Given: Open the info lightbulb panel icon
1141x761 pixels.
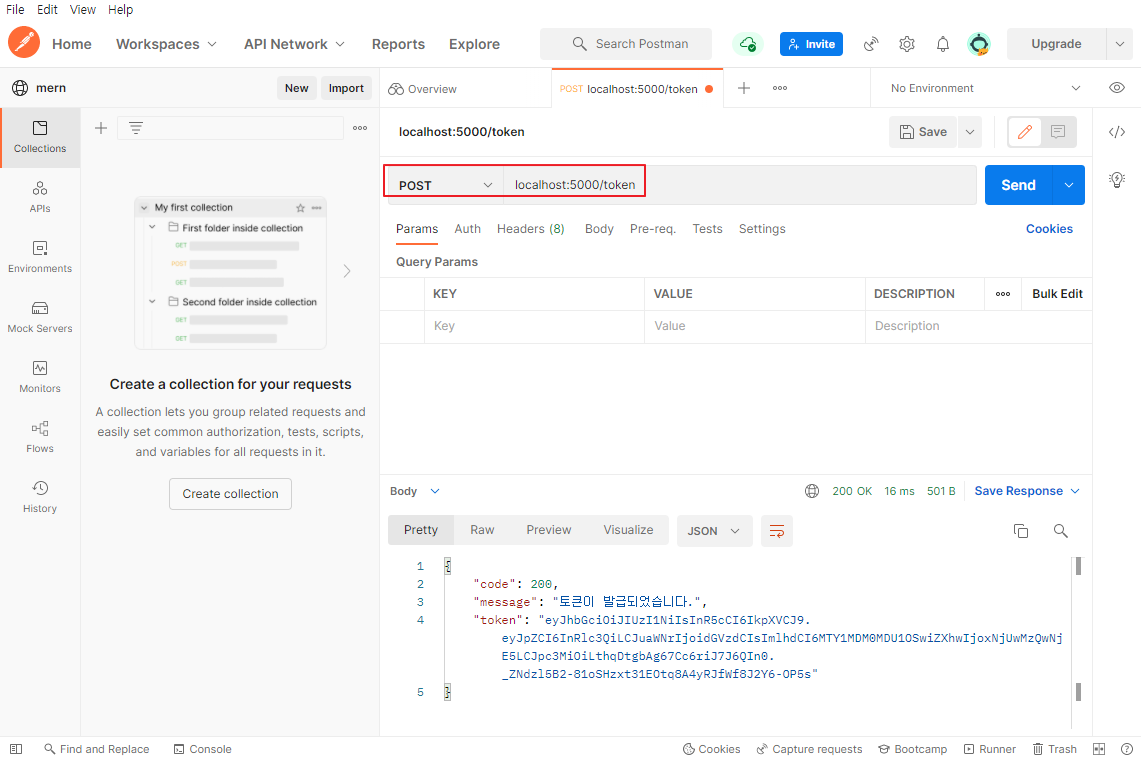Looking at the screenshot, I should (x=1117, y=179).
